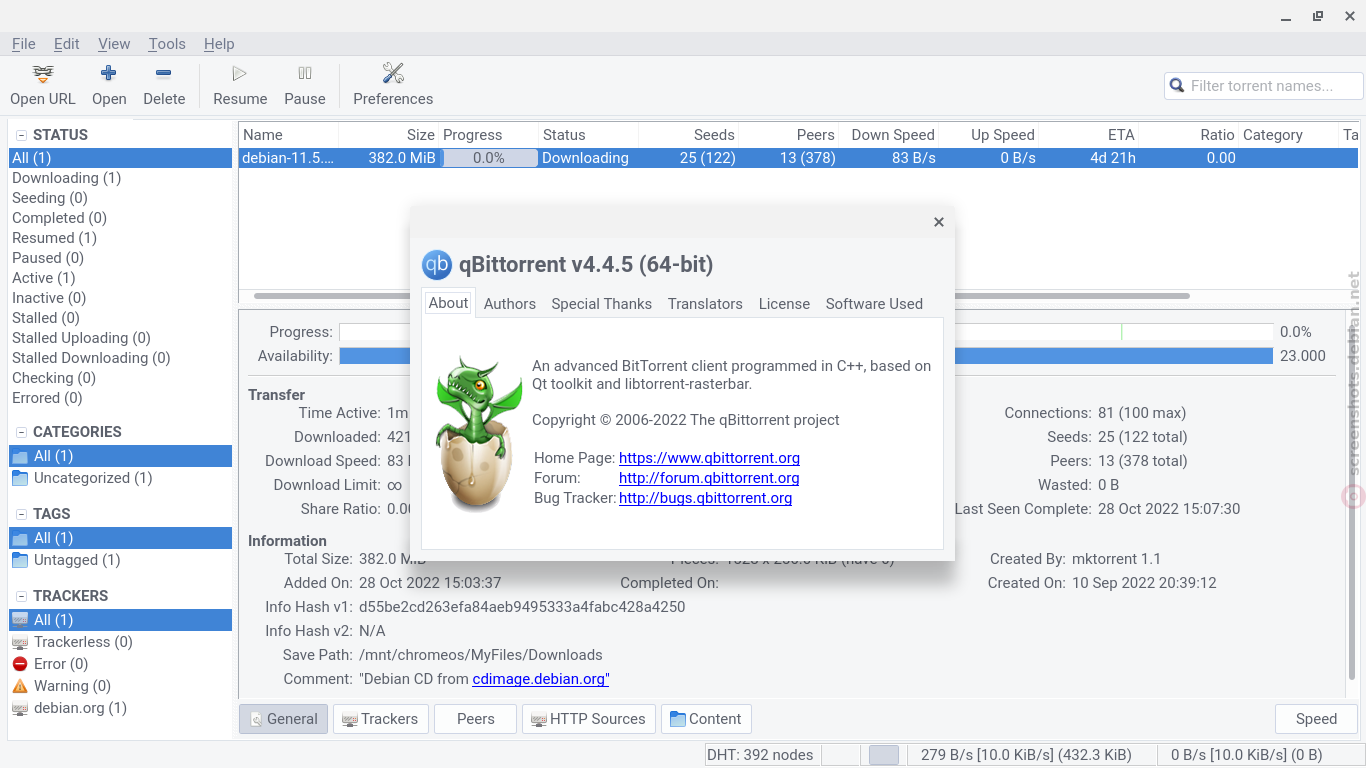Open the Tools menu

(x=167, y=44)
